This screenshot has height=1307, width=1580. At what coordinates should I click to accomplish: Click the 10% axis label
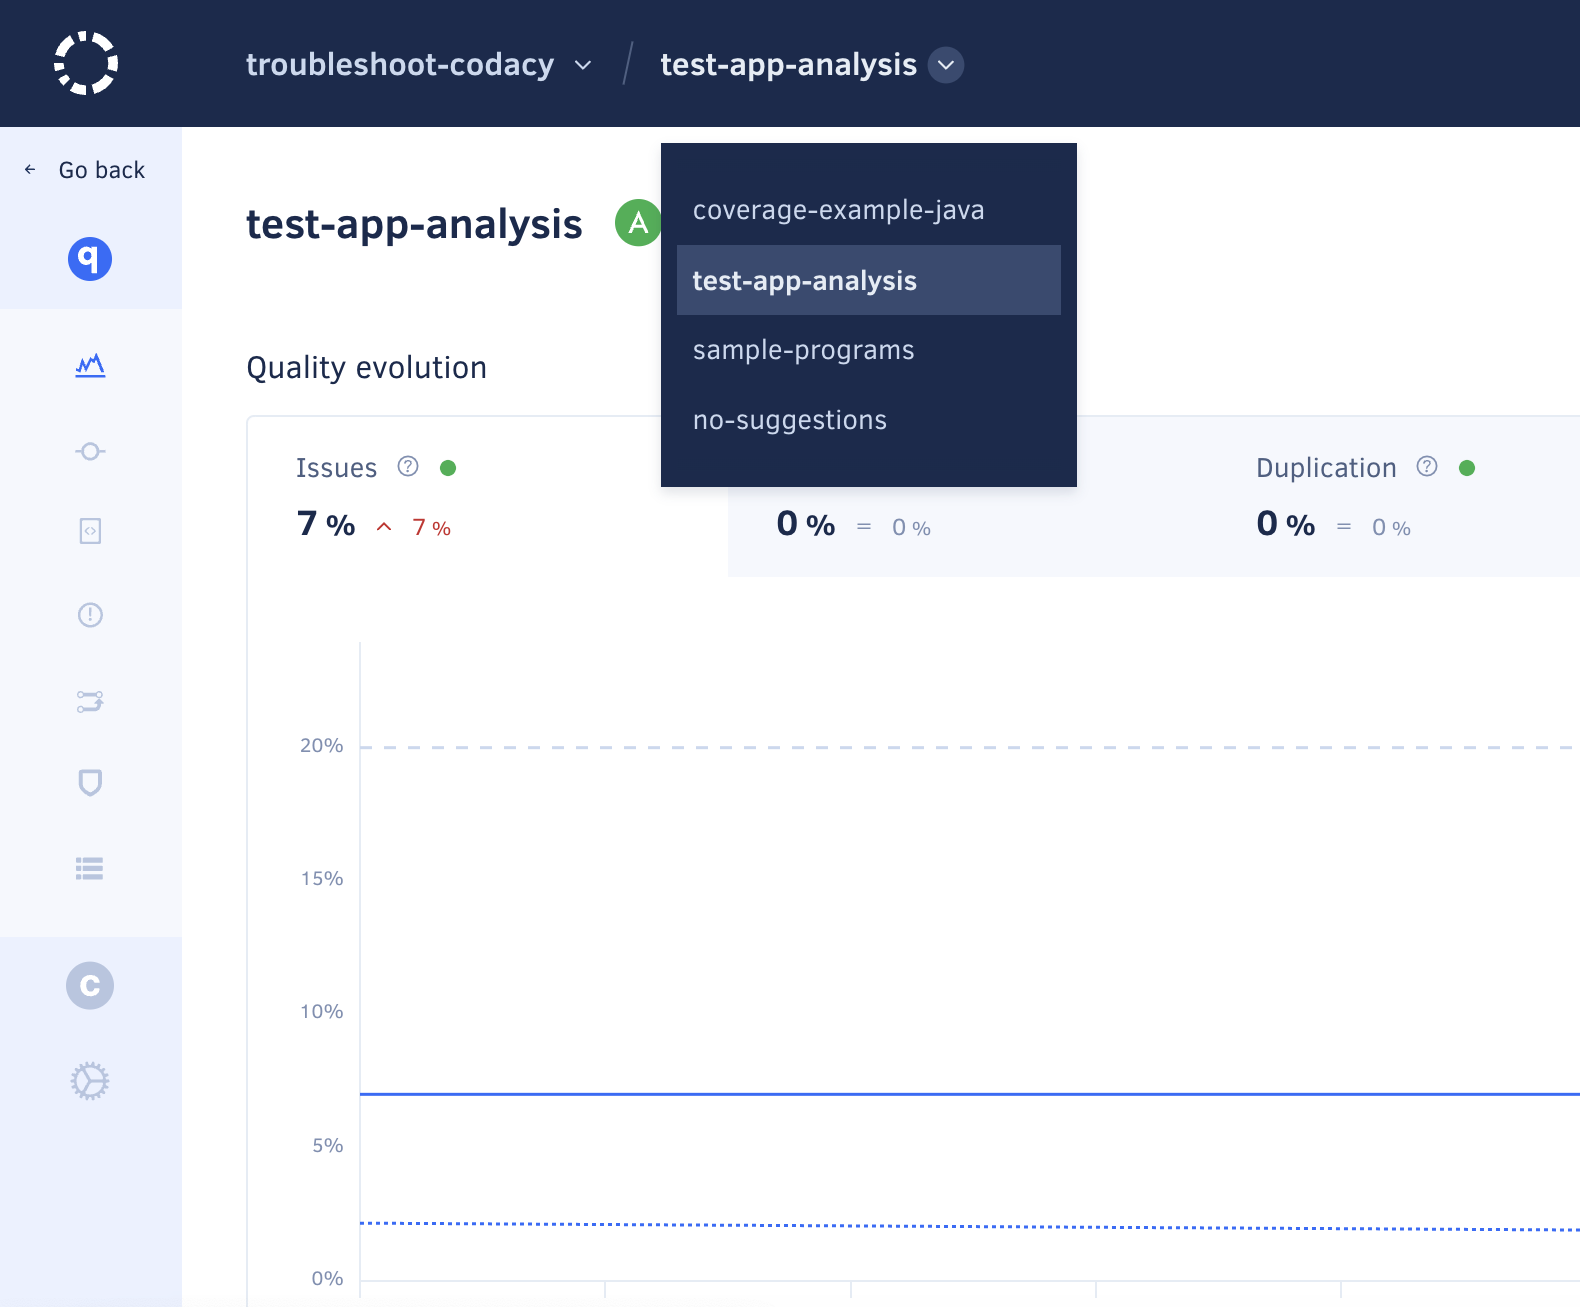322,1012
